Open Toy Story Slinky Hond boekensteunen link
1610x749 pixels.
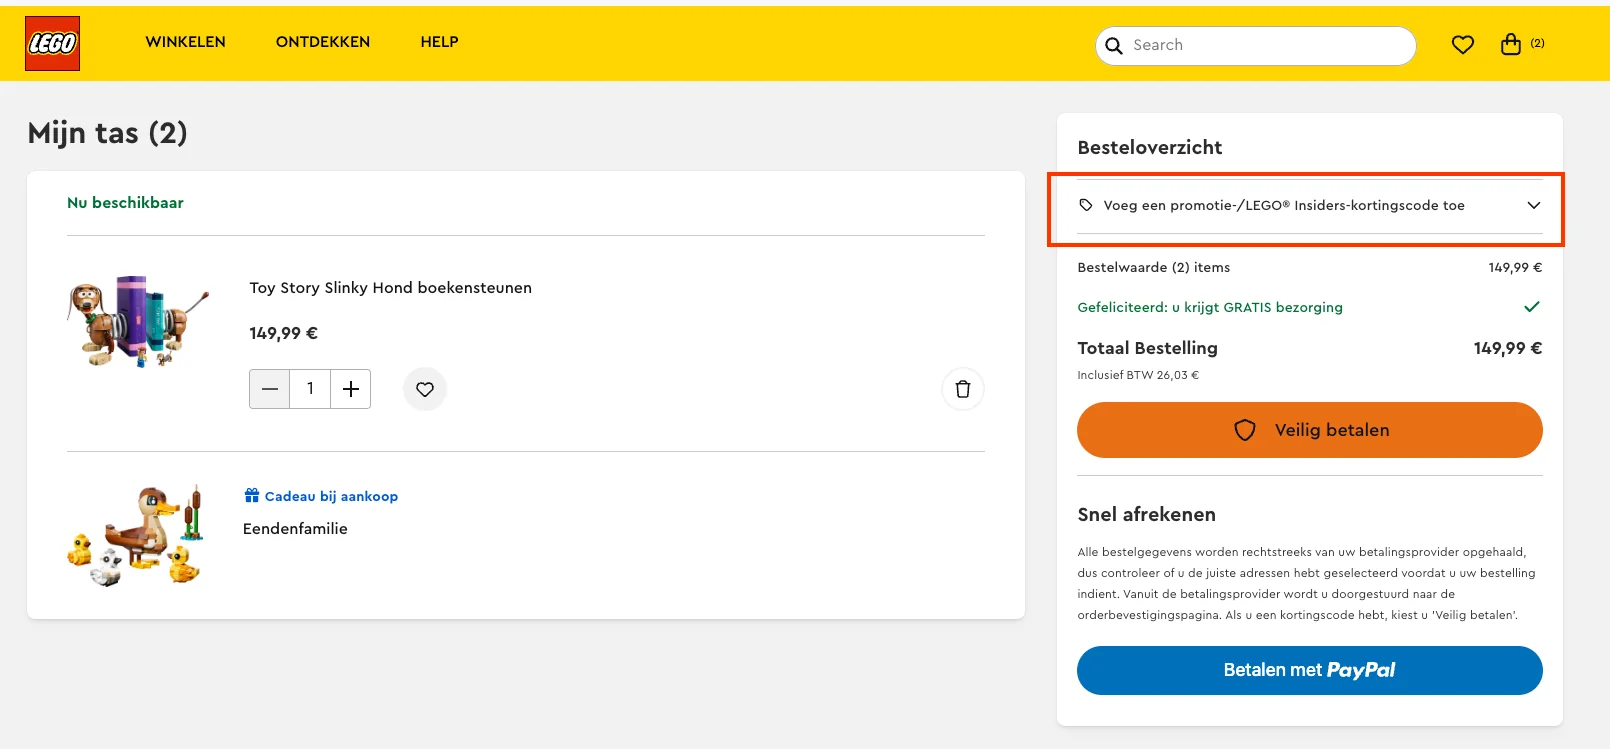pos(391,288)
